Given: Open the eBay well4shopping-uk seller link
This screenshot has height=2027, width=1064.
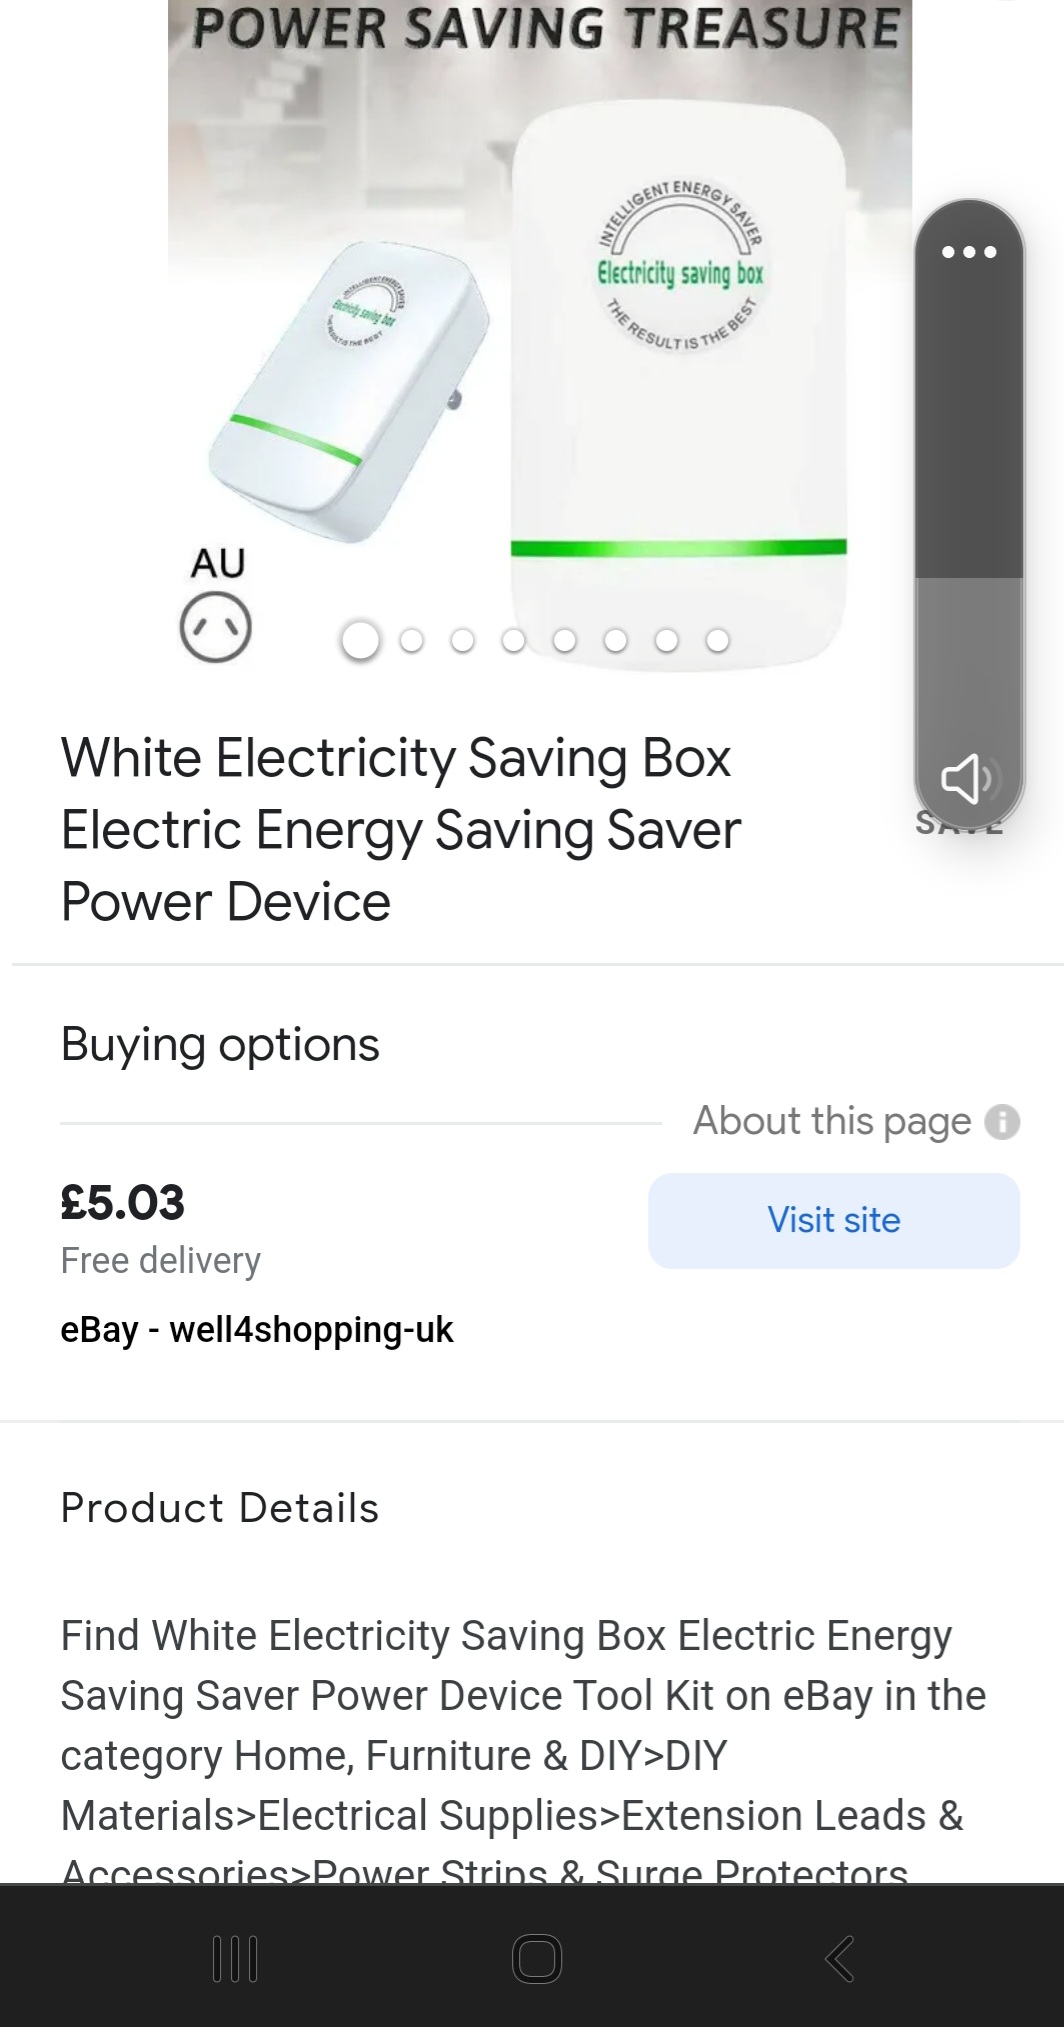Looking at the screenshot, I should 257,1330.
